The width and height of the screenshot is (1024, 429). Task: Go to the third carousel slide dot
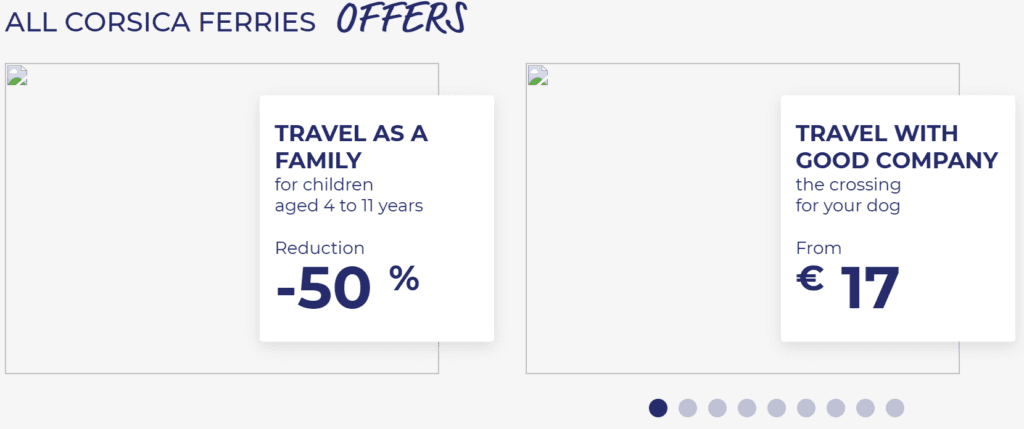[x=717, y=408]
